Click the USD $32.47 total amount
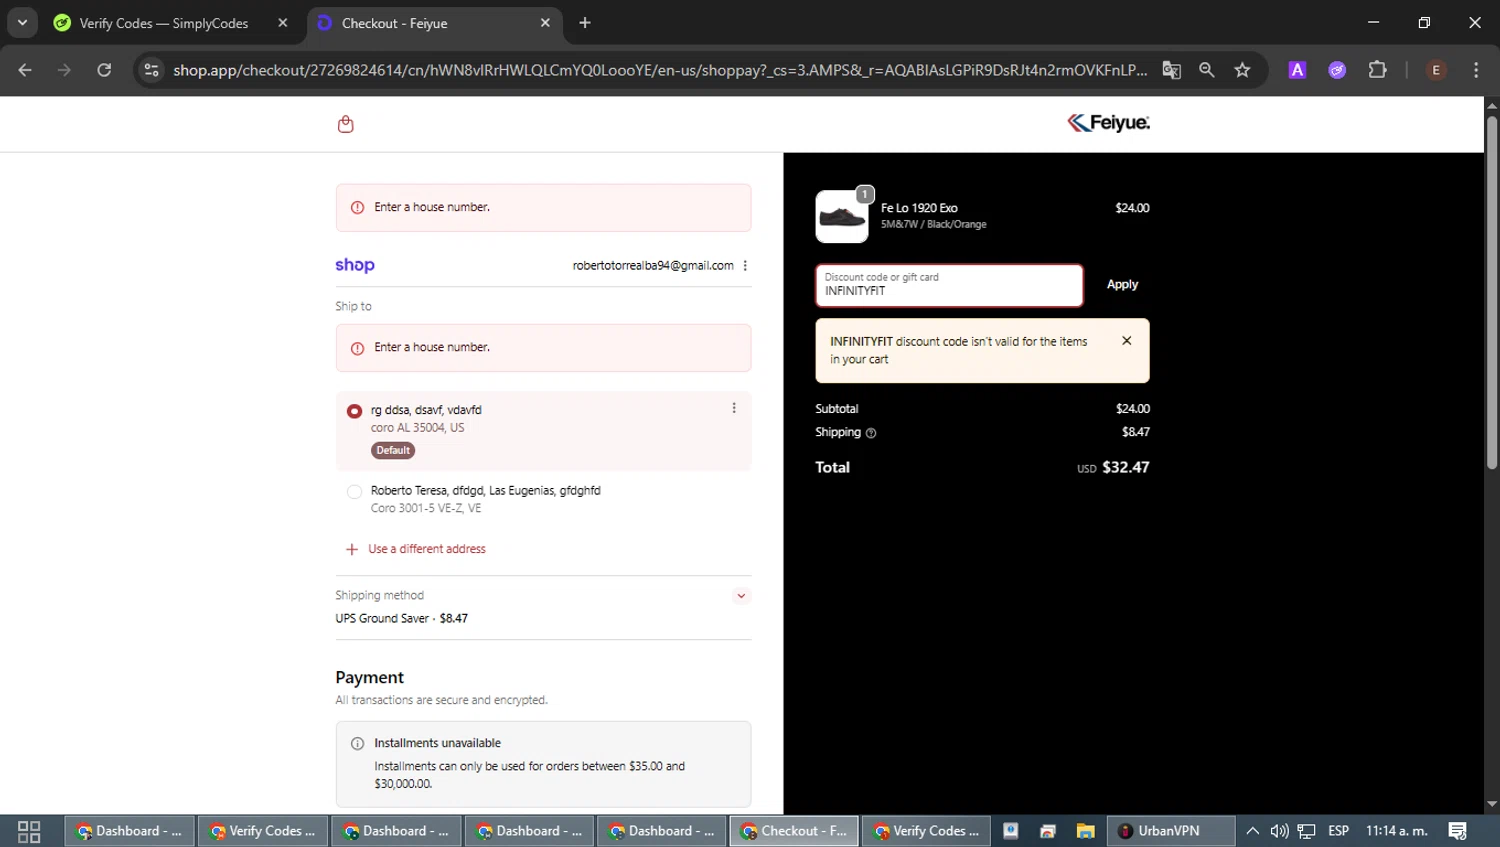Image resolution: width=1500 pixels, height=847 pixels. tap(1113, 467)
